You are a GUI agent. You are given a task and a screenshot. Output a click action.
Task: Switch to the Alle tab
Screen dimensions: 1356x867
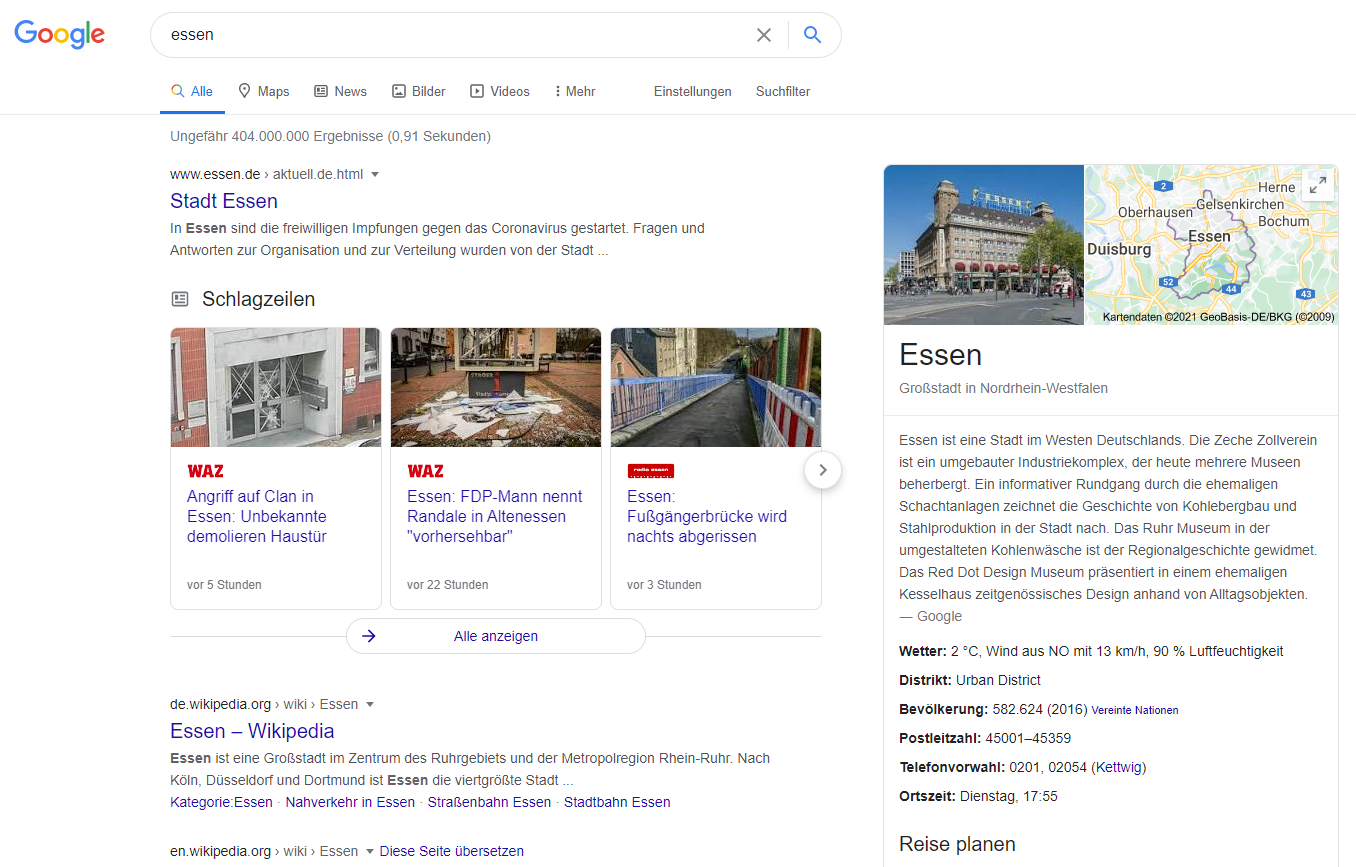tap(192, 91)
